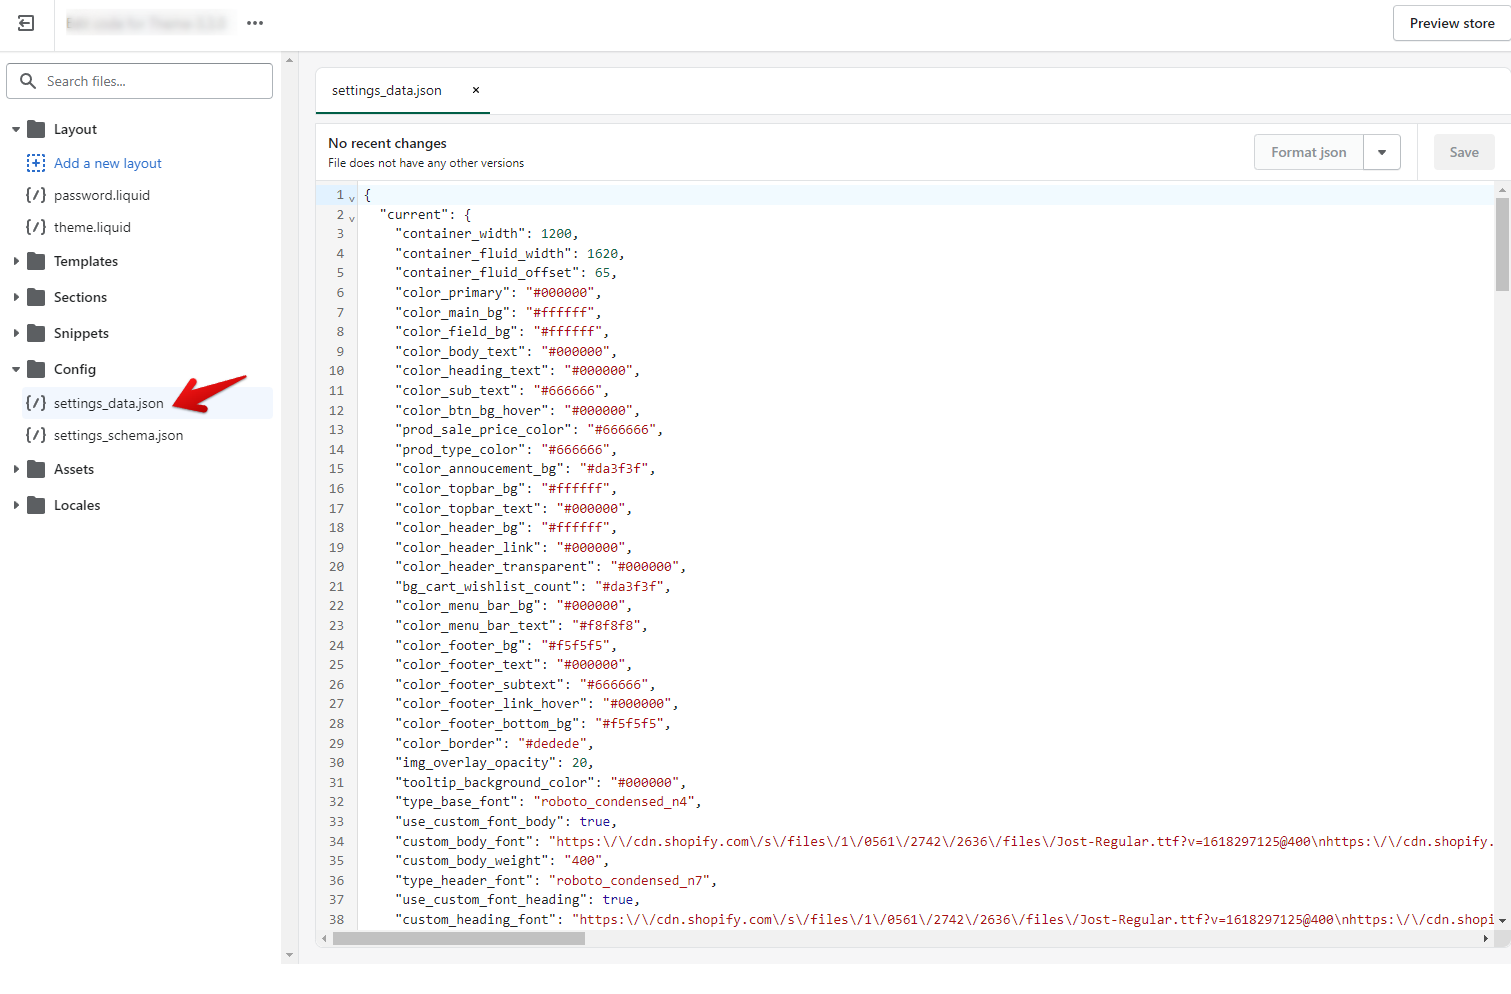Click the password.liquid file icon

(36, 195)
